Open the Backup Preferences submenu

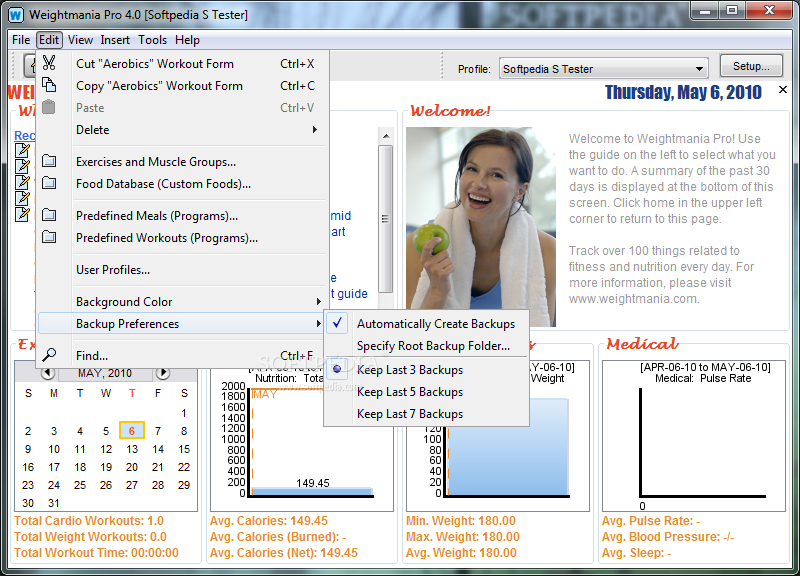click(x=181, y=323)
